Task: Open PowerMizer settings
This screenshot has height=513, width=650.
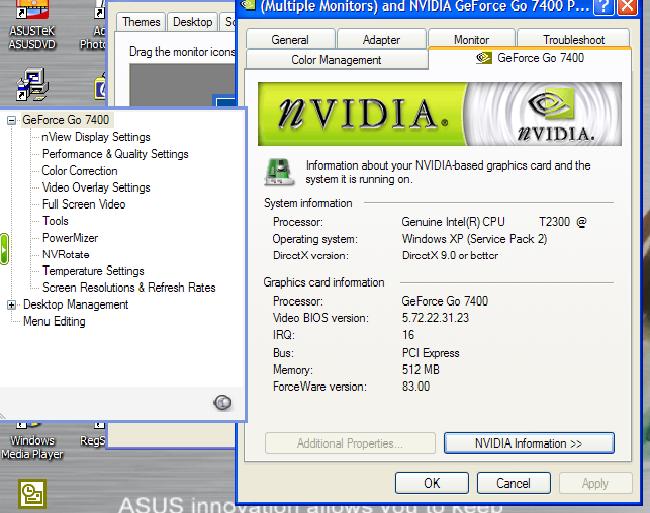Action: click(x=70, y=238)
